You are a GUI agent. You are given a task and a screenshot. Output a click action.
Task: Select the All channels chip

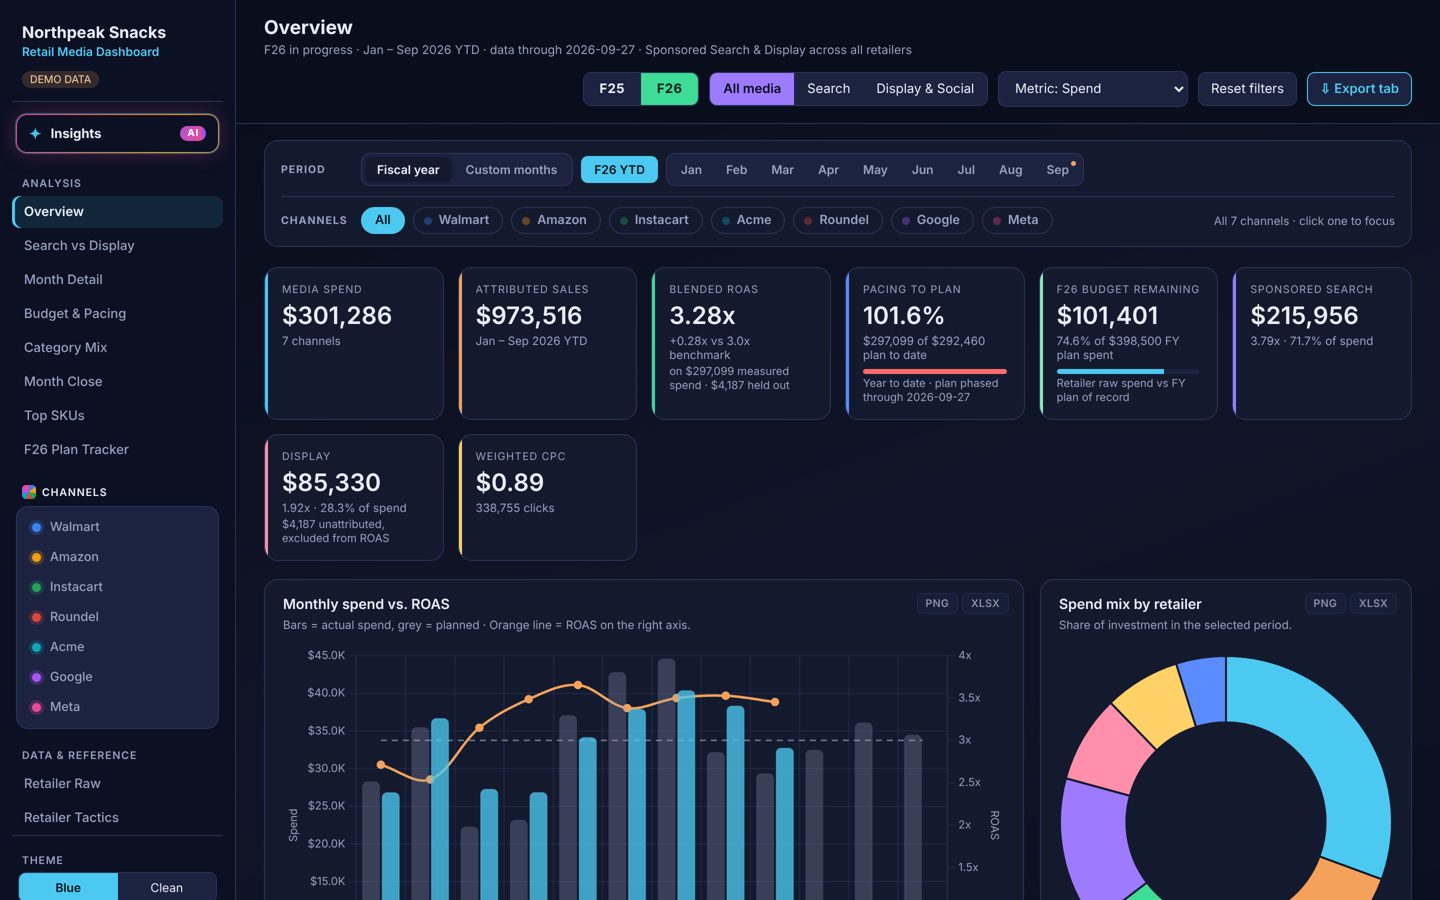point(383,220)
